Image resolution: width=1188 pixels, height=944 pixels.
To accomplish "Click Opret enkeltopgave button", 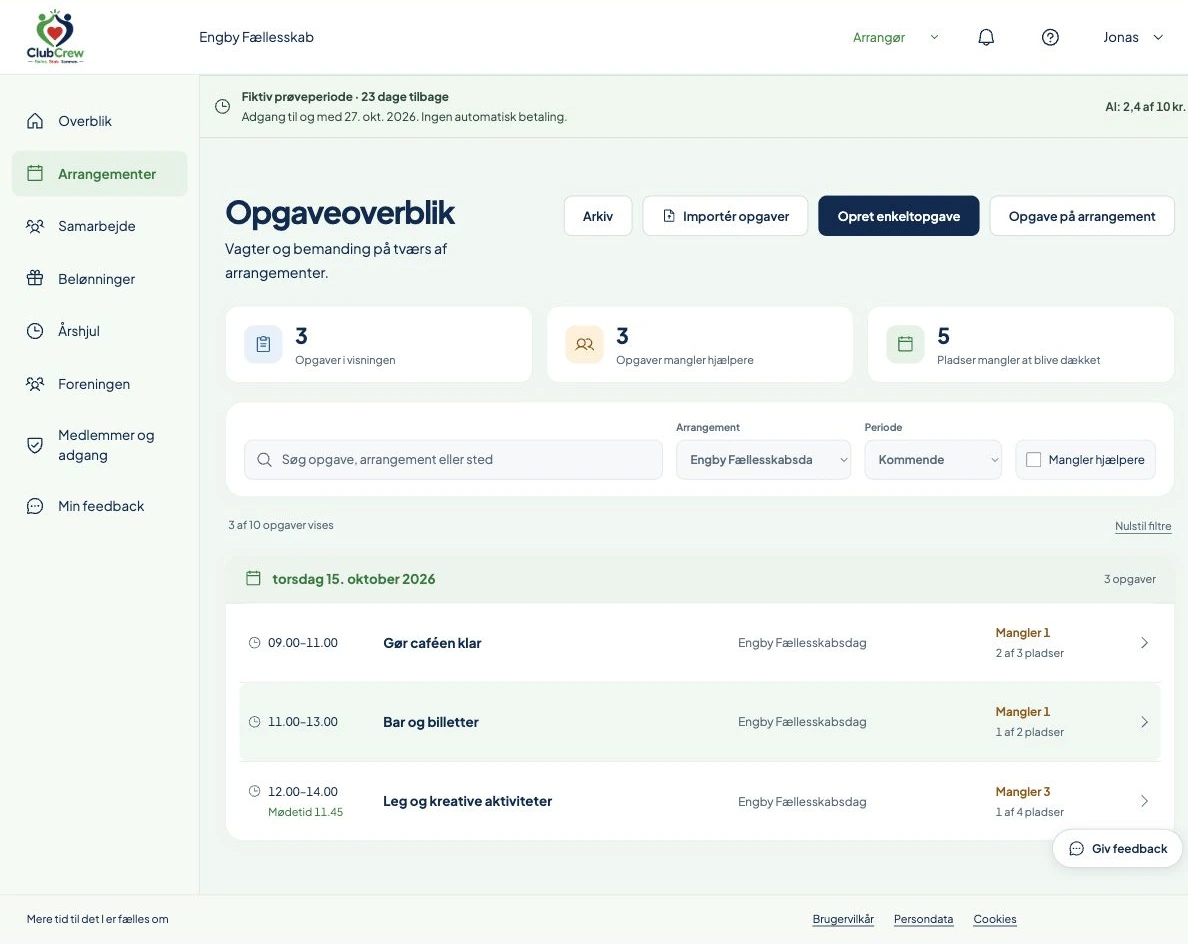I will click(899, 216).
